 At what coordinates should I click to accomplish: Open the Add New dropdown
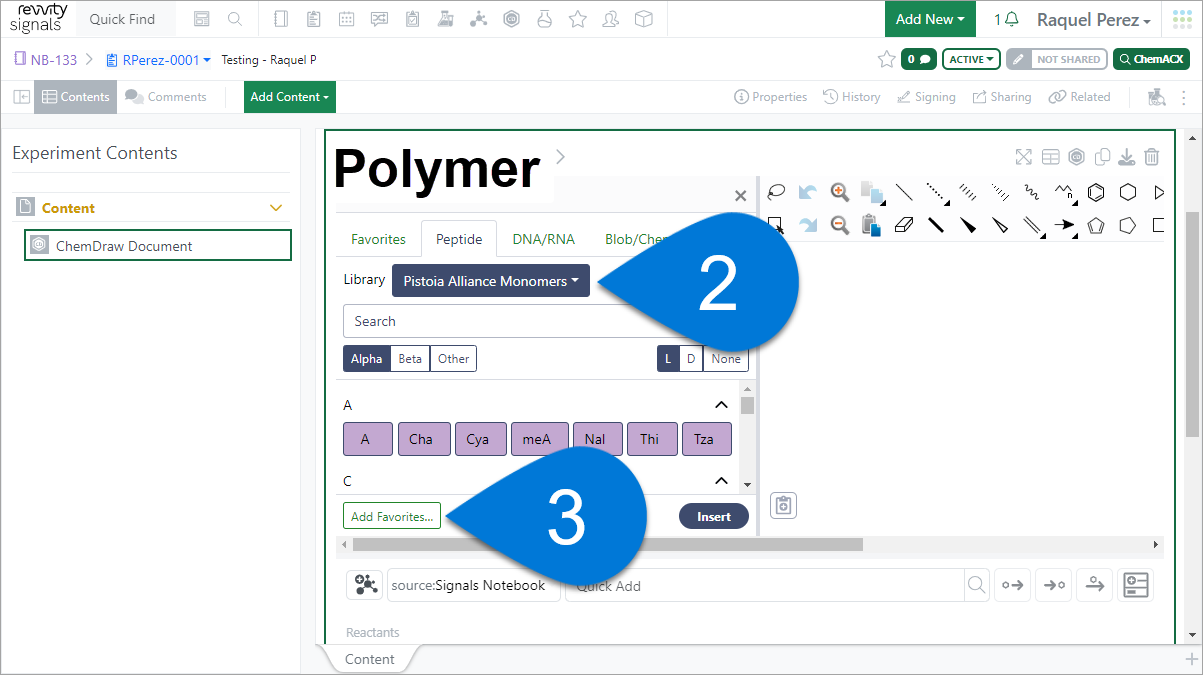tap(930, 19)
